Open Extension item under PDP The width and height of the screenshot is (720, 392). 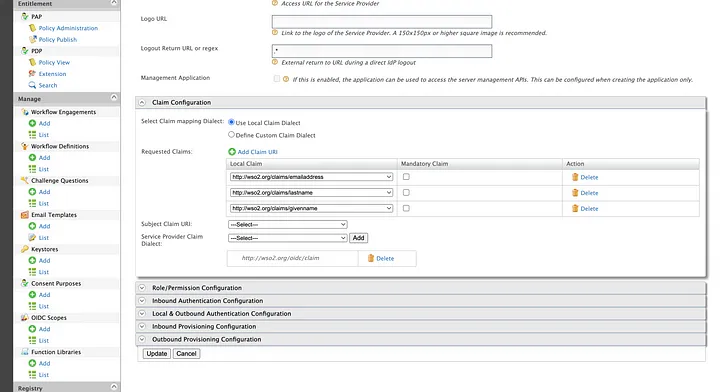point(52,73)
